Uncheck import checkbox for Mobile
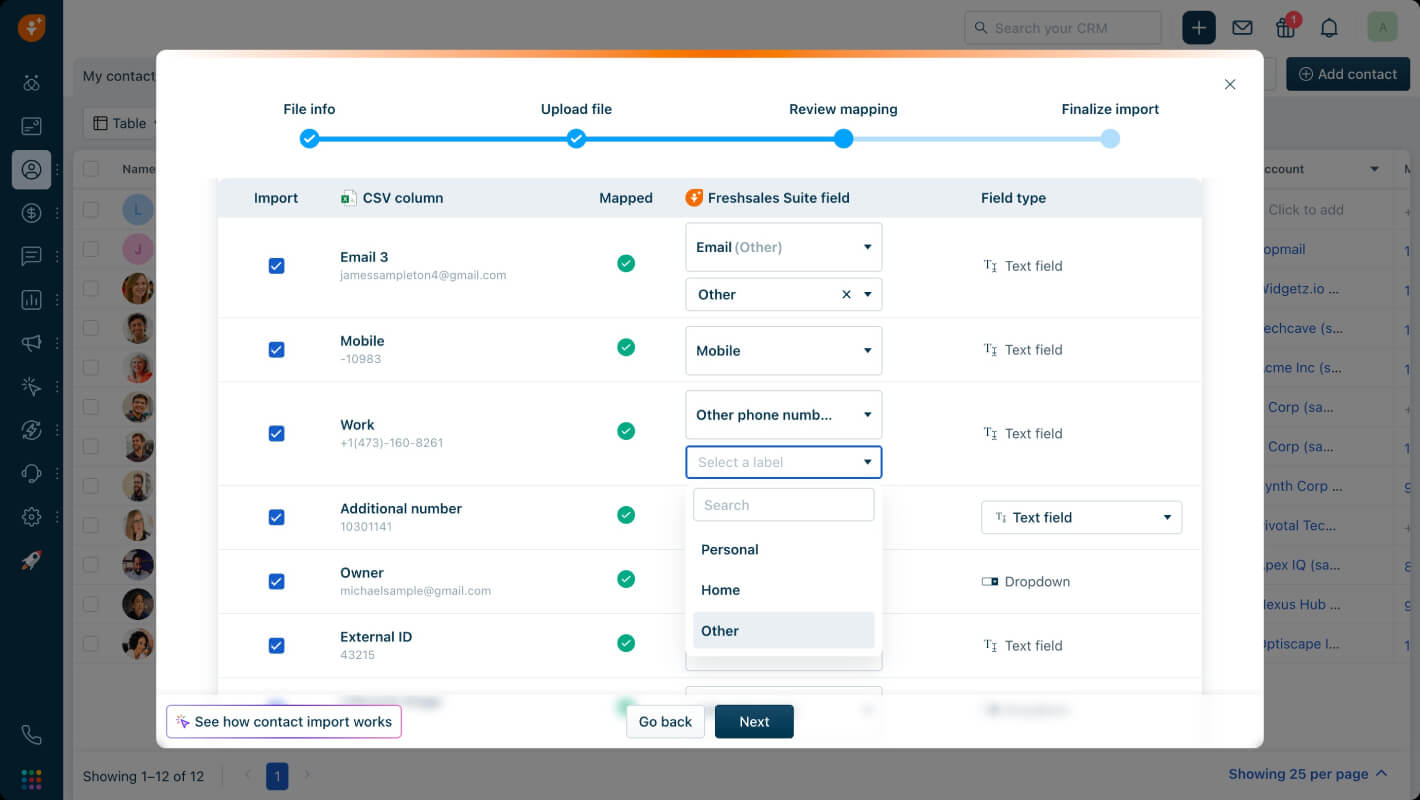The width and height of the screenshot is (1420, 800). click(x=276, y=350)
